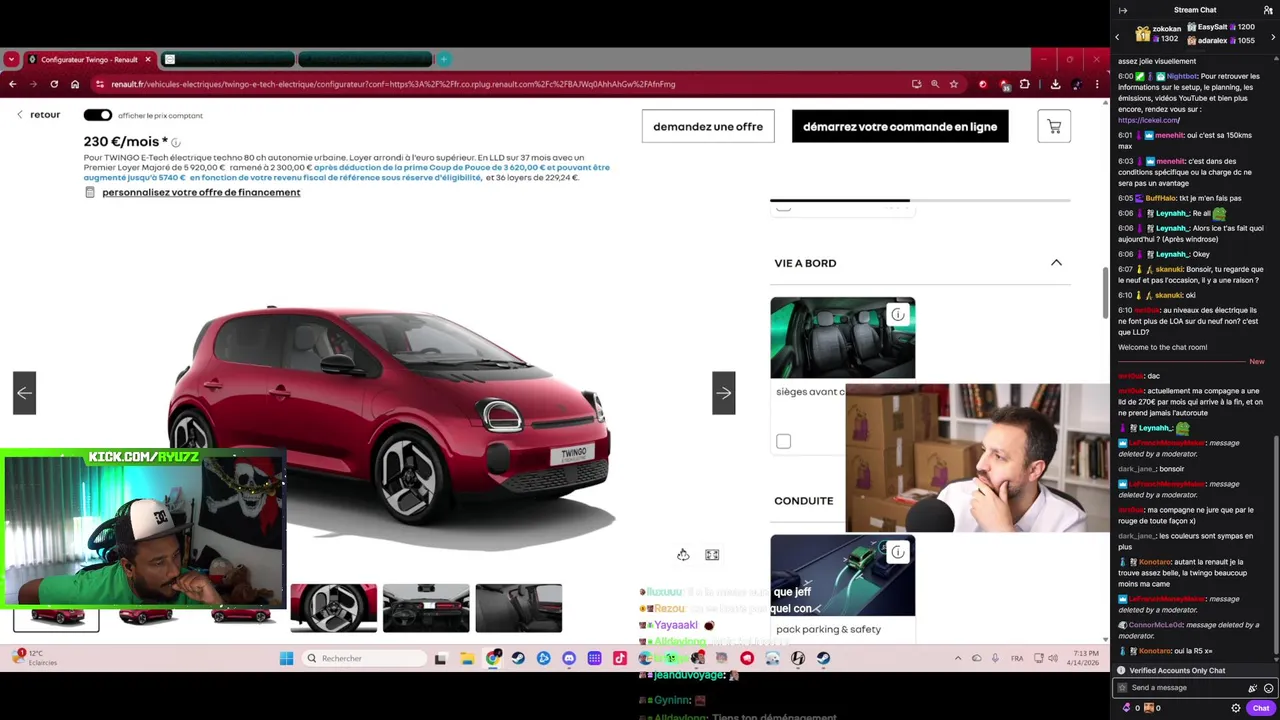This screenshot has width=1280, height=720.
Task: Open Discord from taskbar
Action: [569, 658]
